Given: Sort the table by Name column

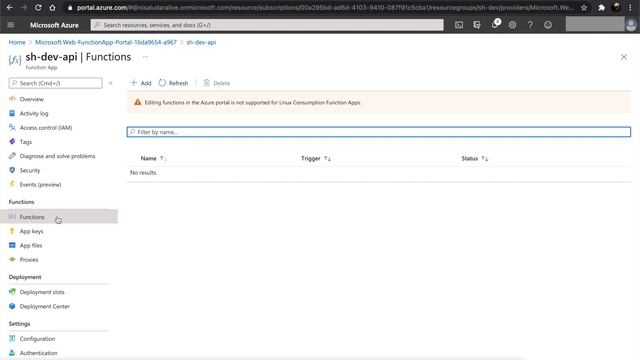Looking at the screenshot, I should tap(153, 158).
